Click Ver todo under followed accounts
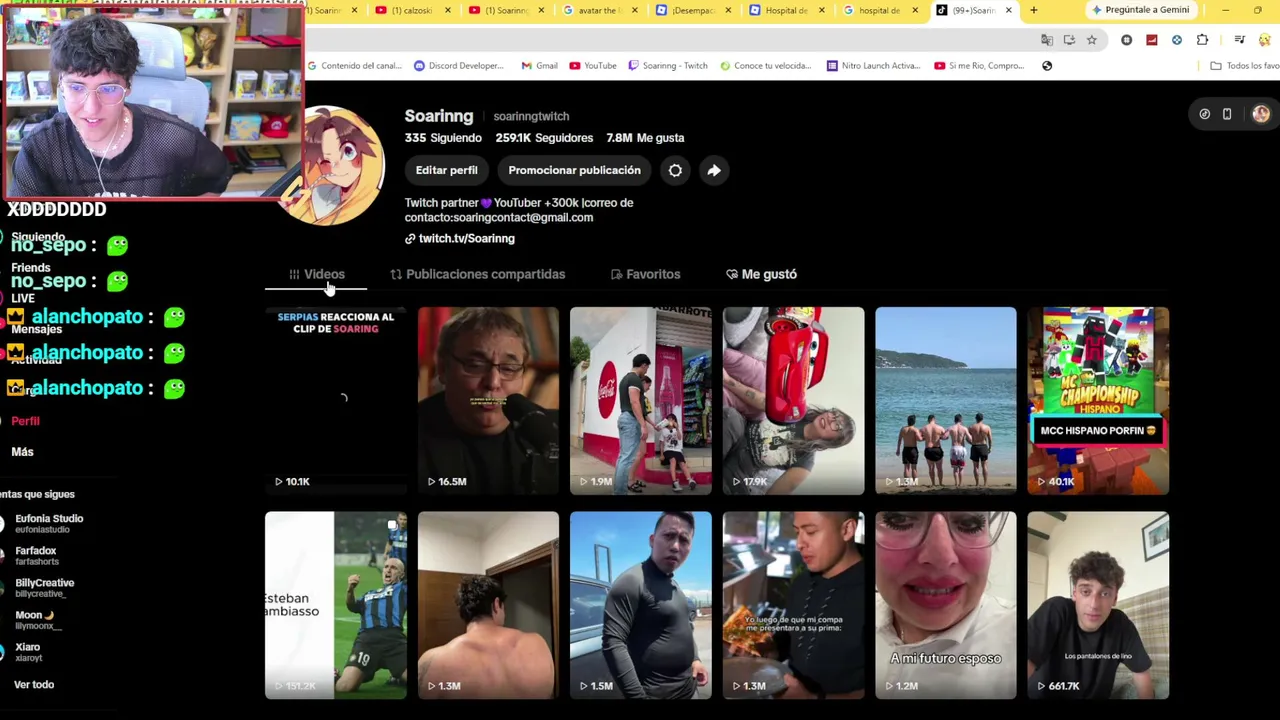The height and width of the screenshot is (720, 1280). [x=34, y=685]
